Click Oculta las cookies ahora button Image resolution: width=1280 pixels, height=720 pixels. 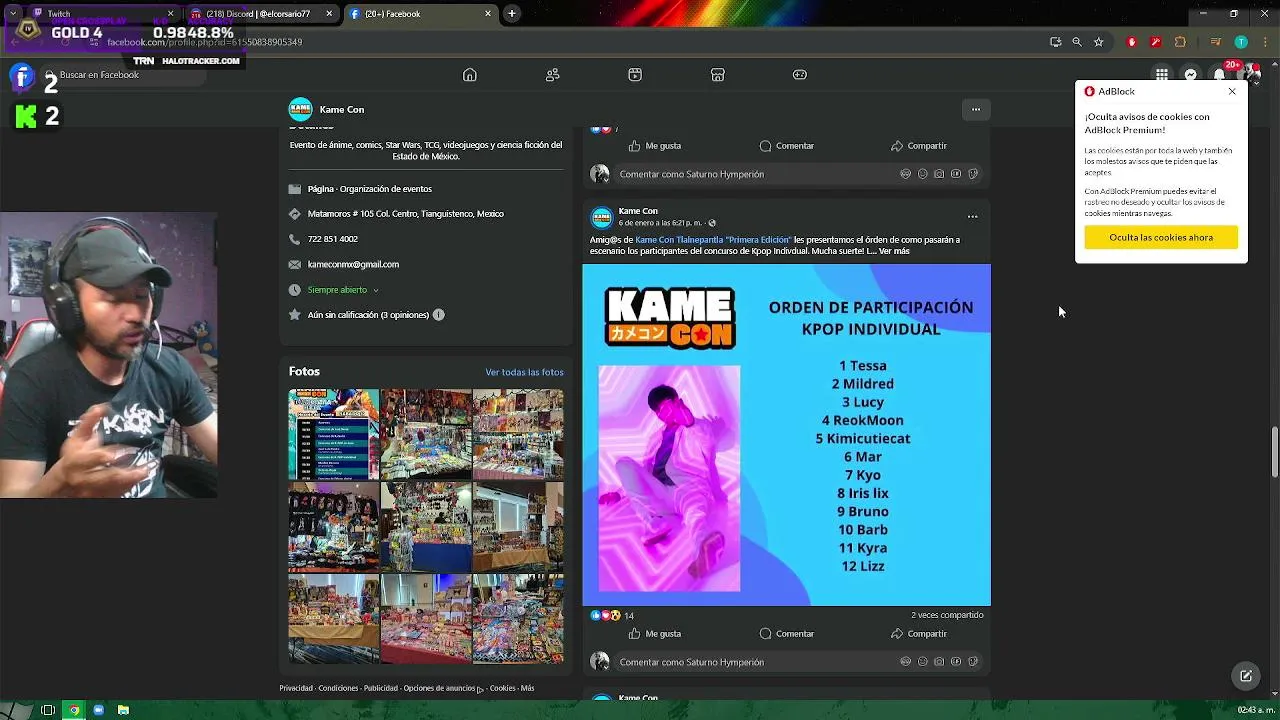pos(1161,237)
